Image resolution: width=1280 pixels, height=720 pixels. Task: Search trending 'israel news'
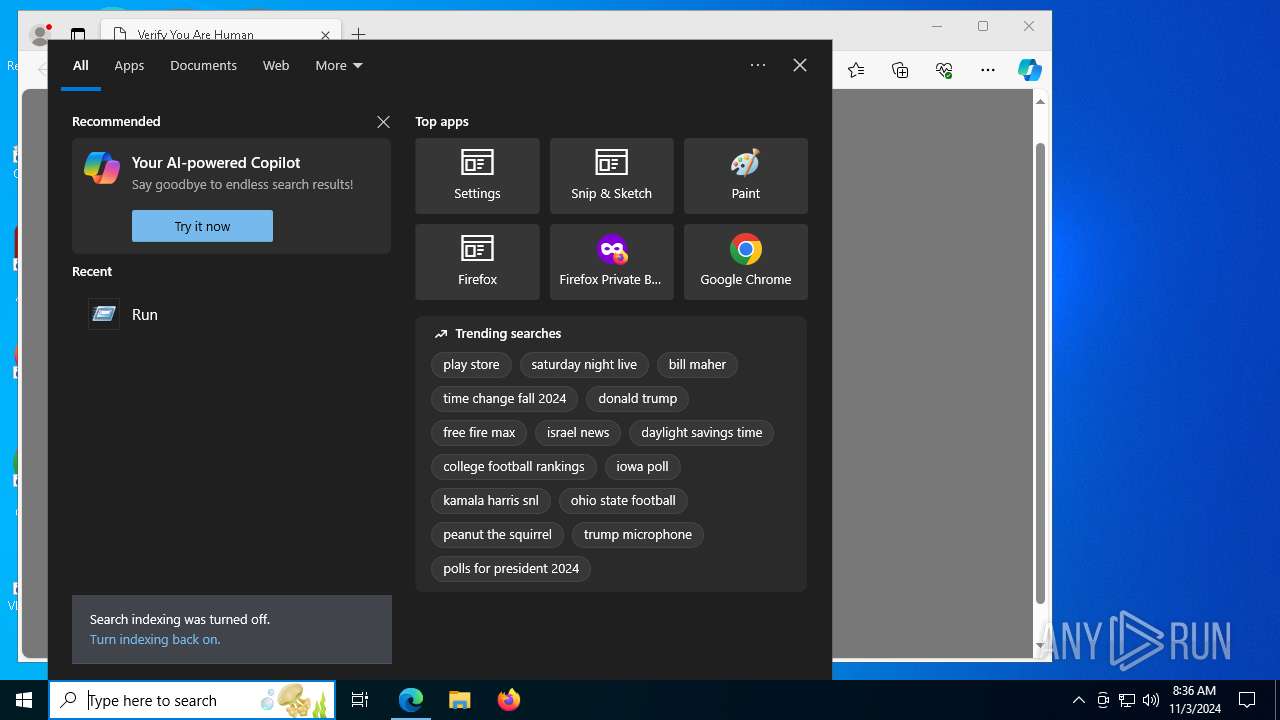(578, 433)
